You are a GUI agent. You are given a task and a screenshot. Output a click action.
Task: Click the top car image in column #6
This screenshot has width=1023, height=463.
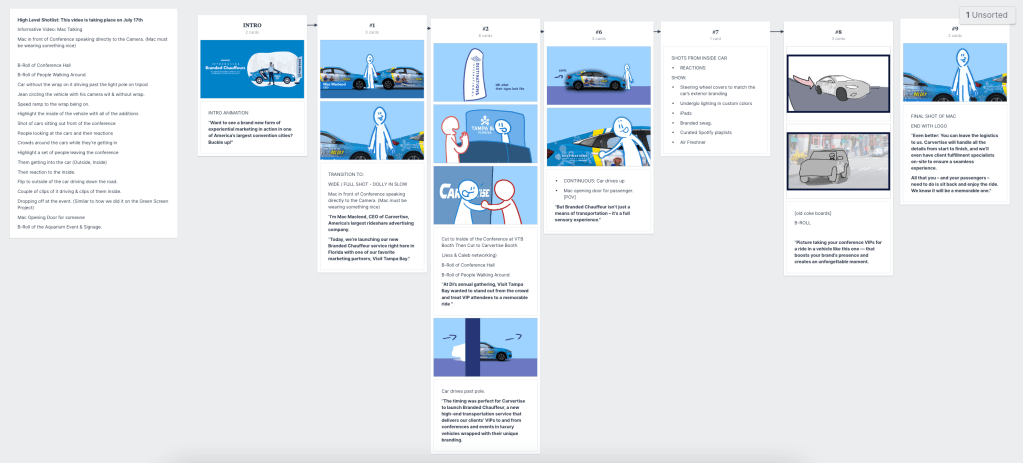[599, 76]
